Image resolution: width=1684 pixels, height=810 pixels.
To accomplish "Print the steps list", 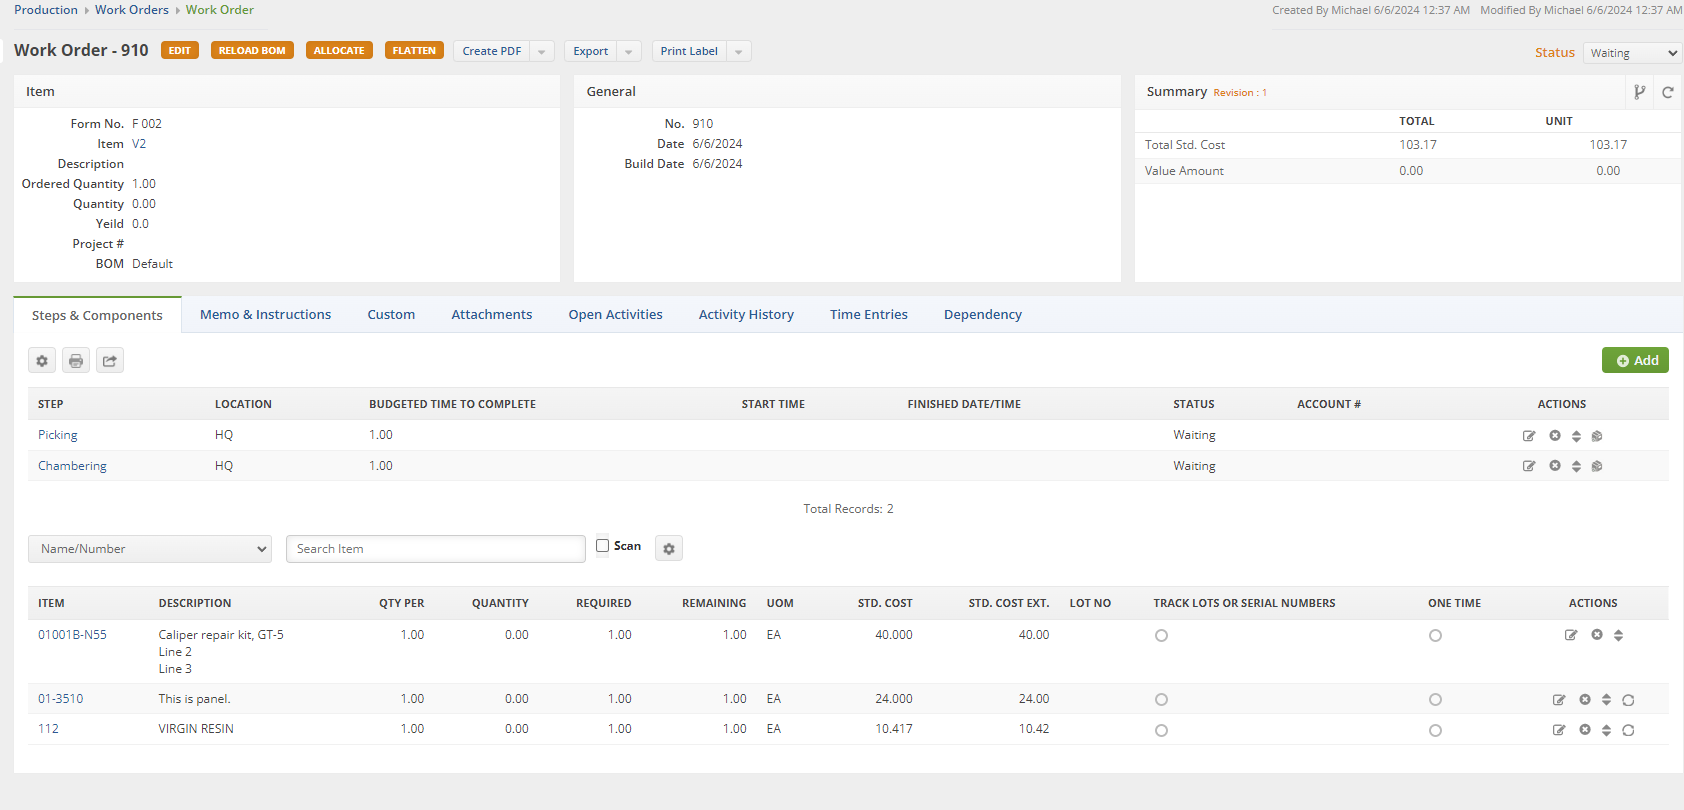I will [76, 361].
